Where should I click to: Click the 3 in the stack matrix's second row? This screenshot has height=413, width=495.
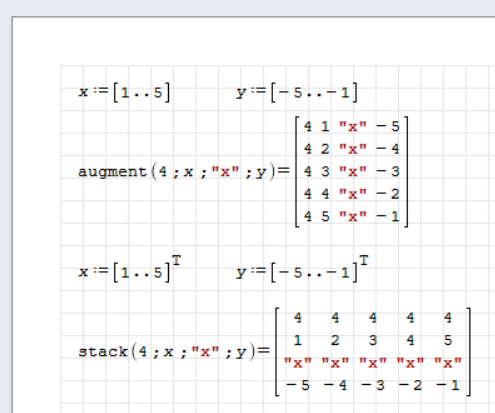373,340
